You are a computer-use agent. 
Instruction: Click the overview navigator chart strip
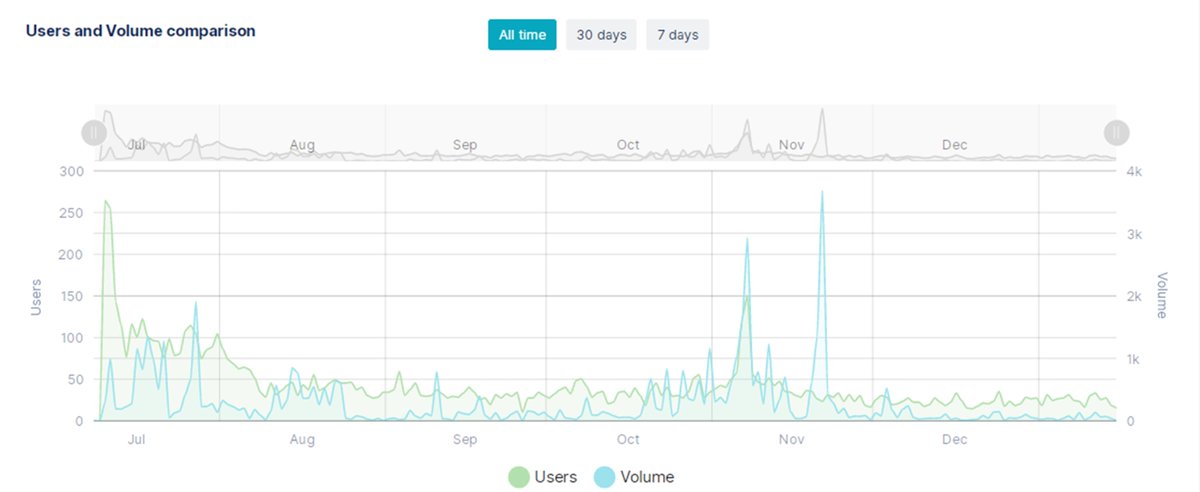[605, 132]
